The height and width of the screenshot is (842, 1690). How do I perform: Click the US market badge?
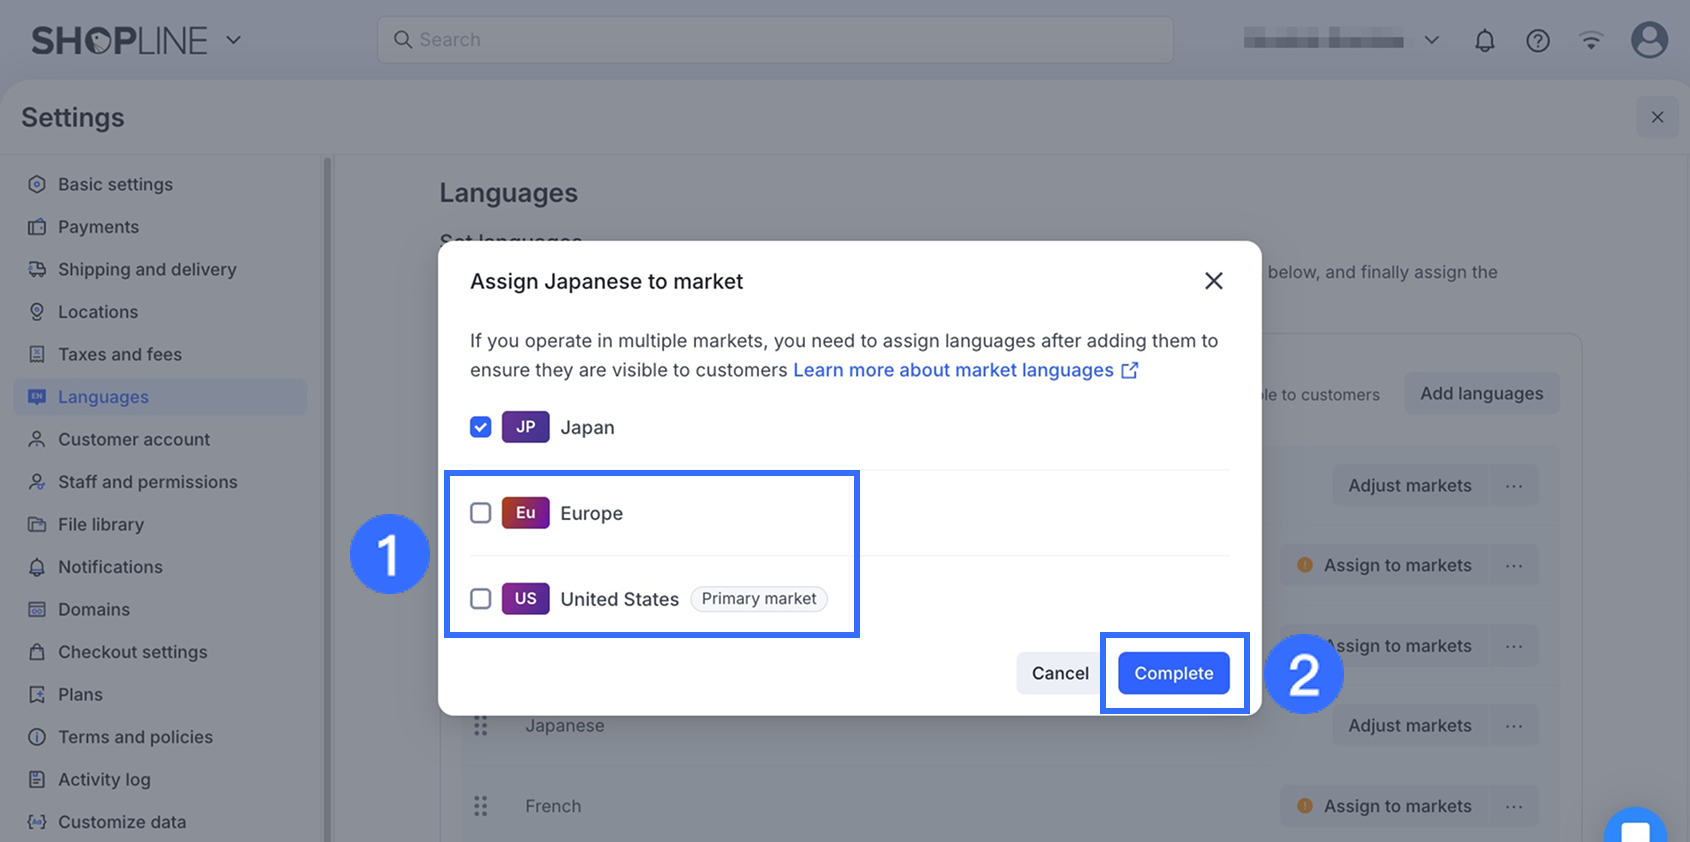click(526, 599)
